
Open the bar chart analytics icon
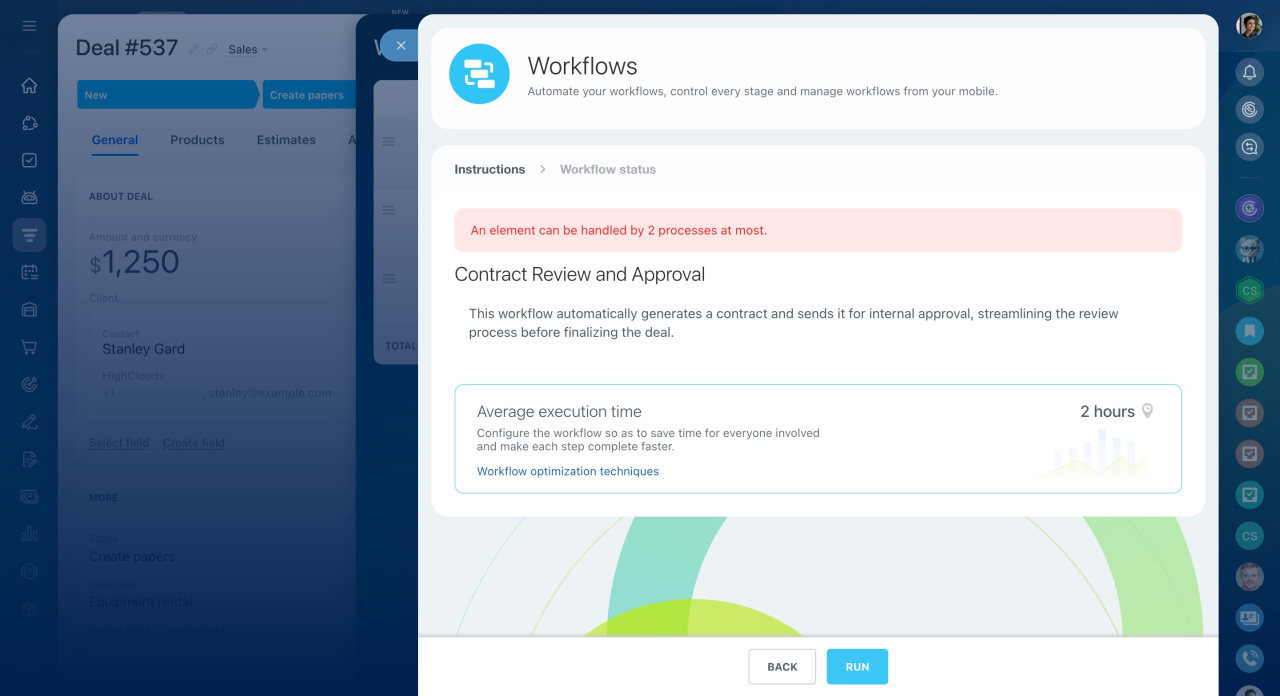coord(29,534)
